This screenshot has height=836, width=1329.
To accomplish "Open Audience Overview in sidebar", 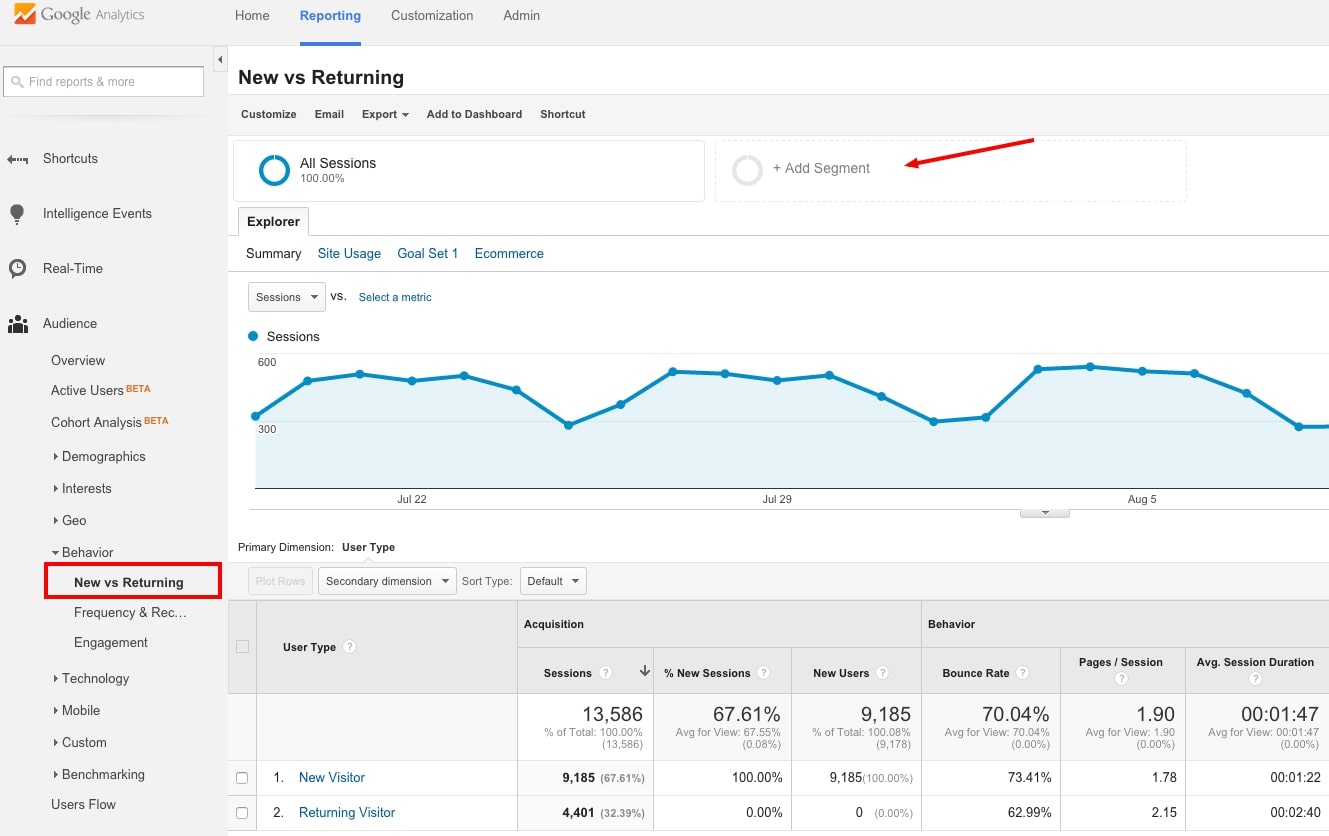I will tap(78, 361).
